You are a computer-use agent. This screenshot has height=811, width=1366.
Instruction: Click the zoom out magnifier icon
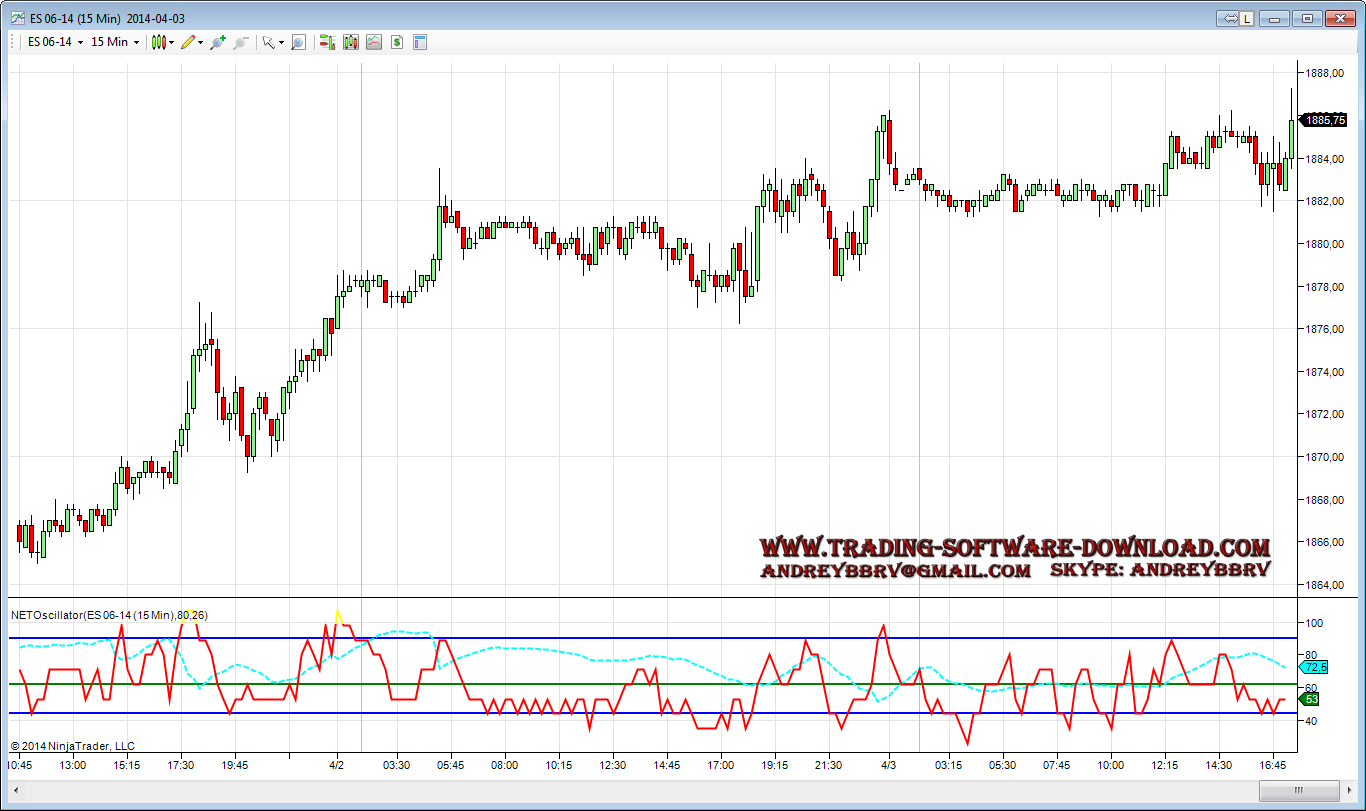[240, 42]
